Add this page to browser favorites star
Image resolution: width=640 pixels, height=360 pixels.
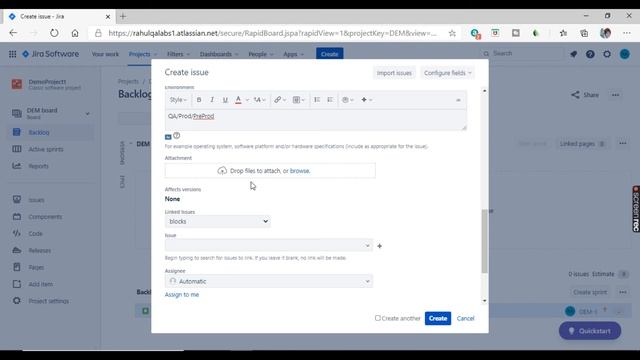click(452, 33)
